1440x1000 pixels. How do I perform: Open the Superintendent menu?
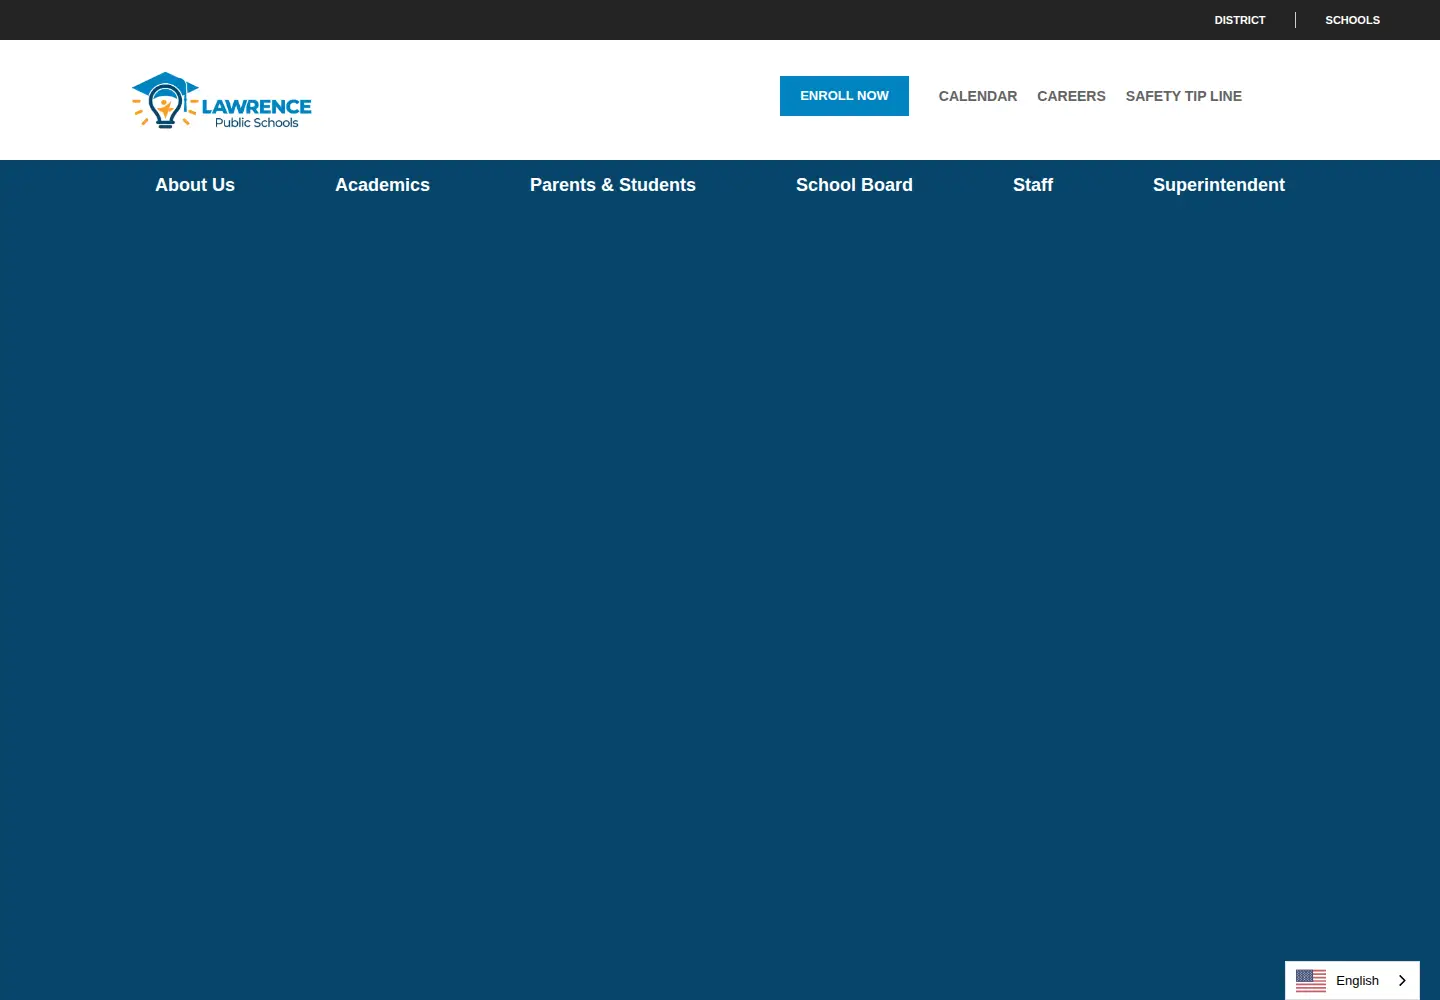[x=1219, y=185]
